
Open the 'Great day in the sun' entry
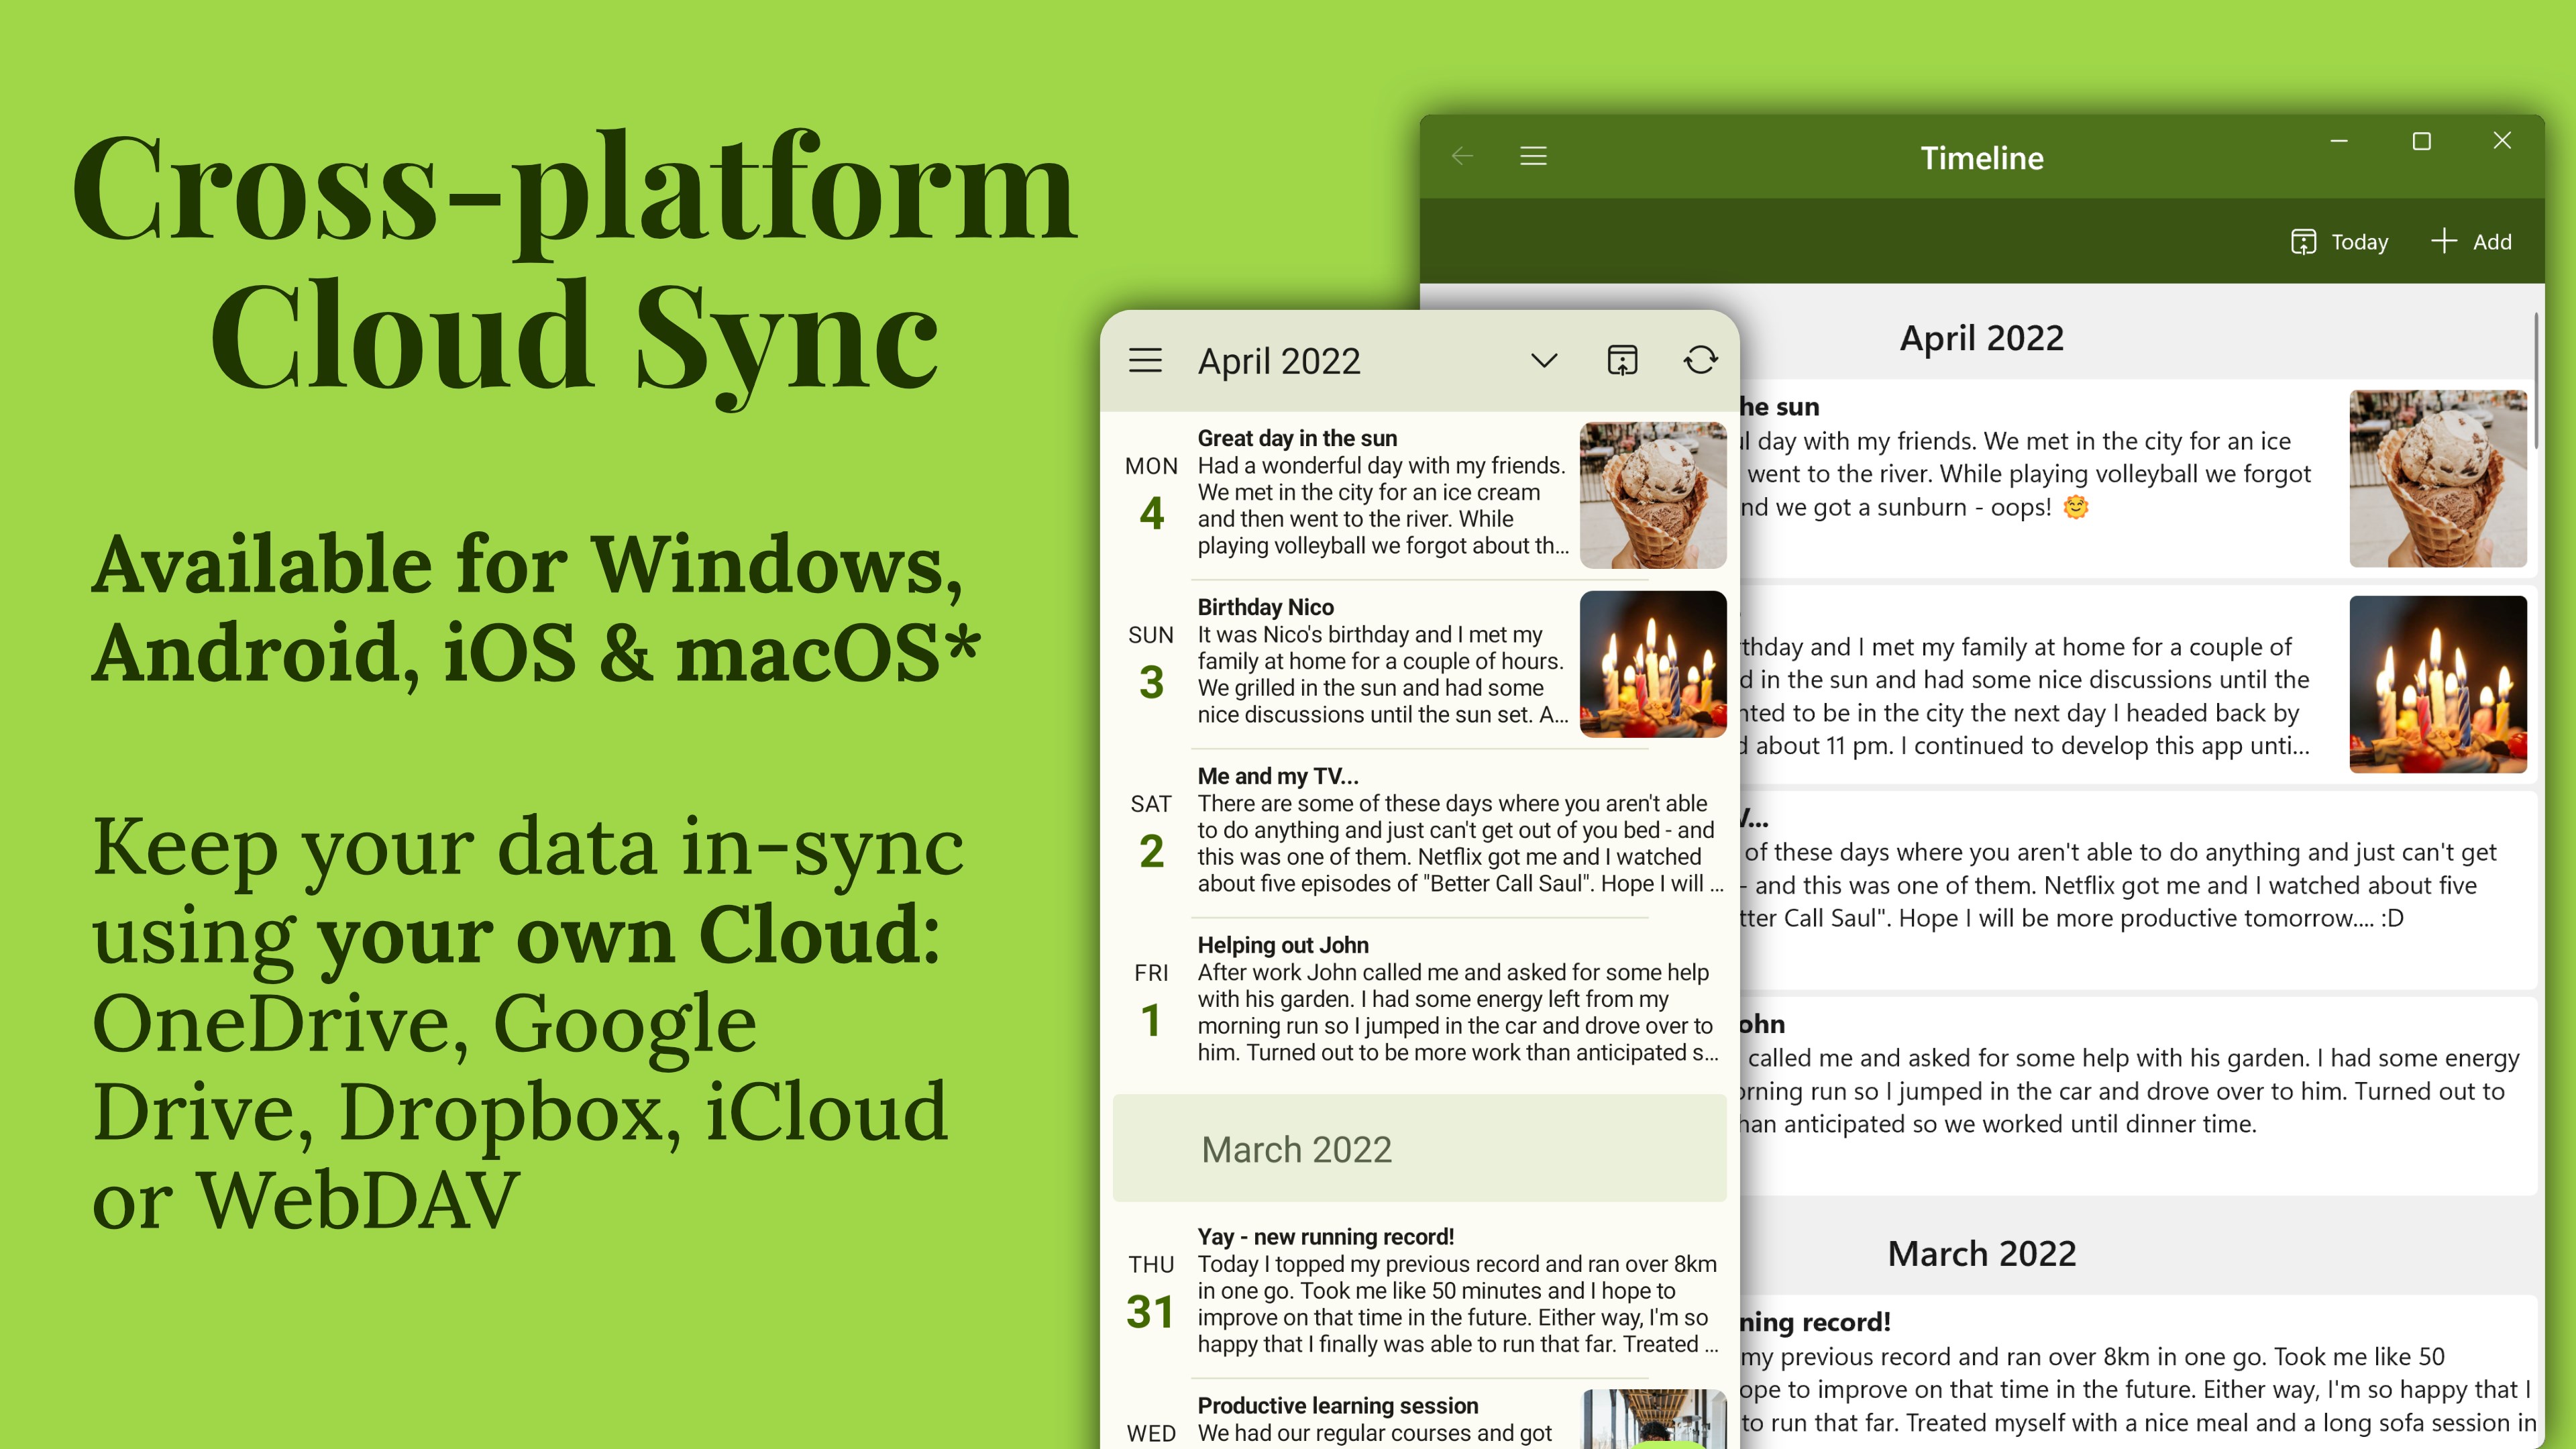pyautogui.click(x=1380, y=490)
